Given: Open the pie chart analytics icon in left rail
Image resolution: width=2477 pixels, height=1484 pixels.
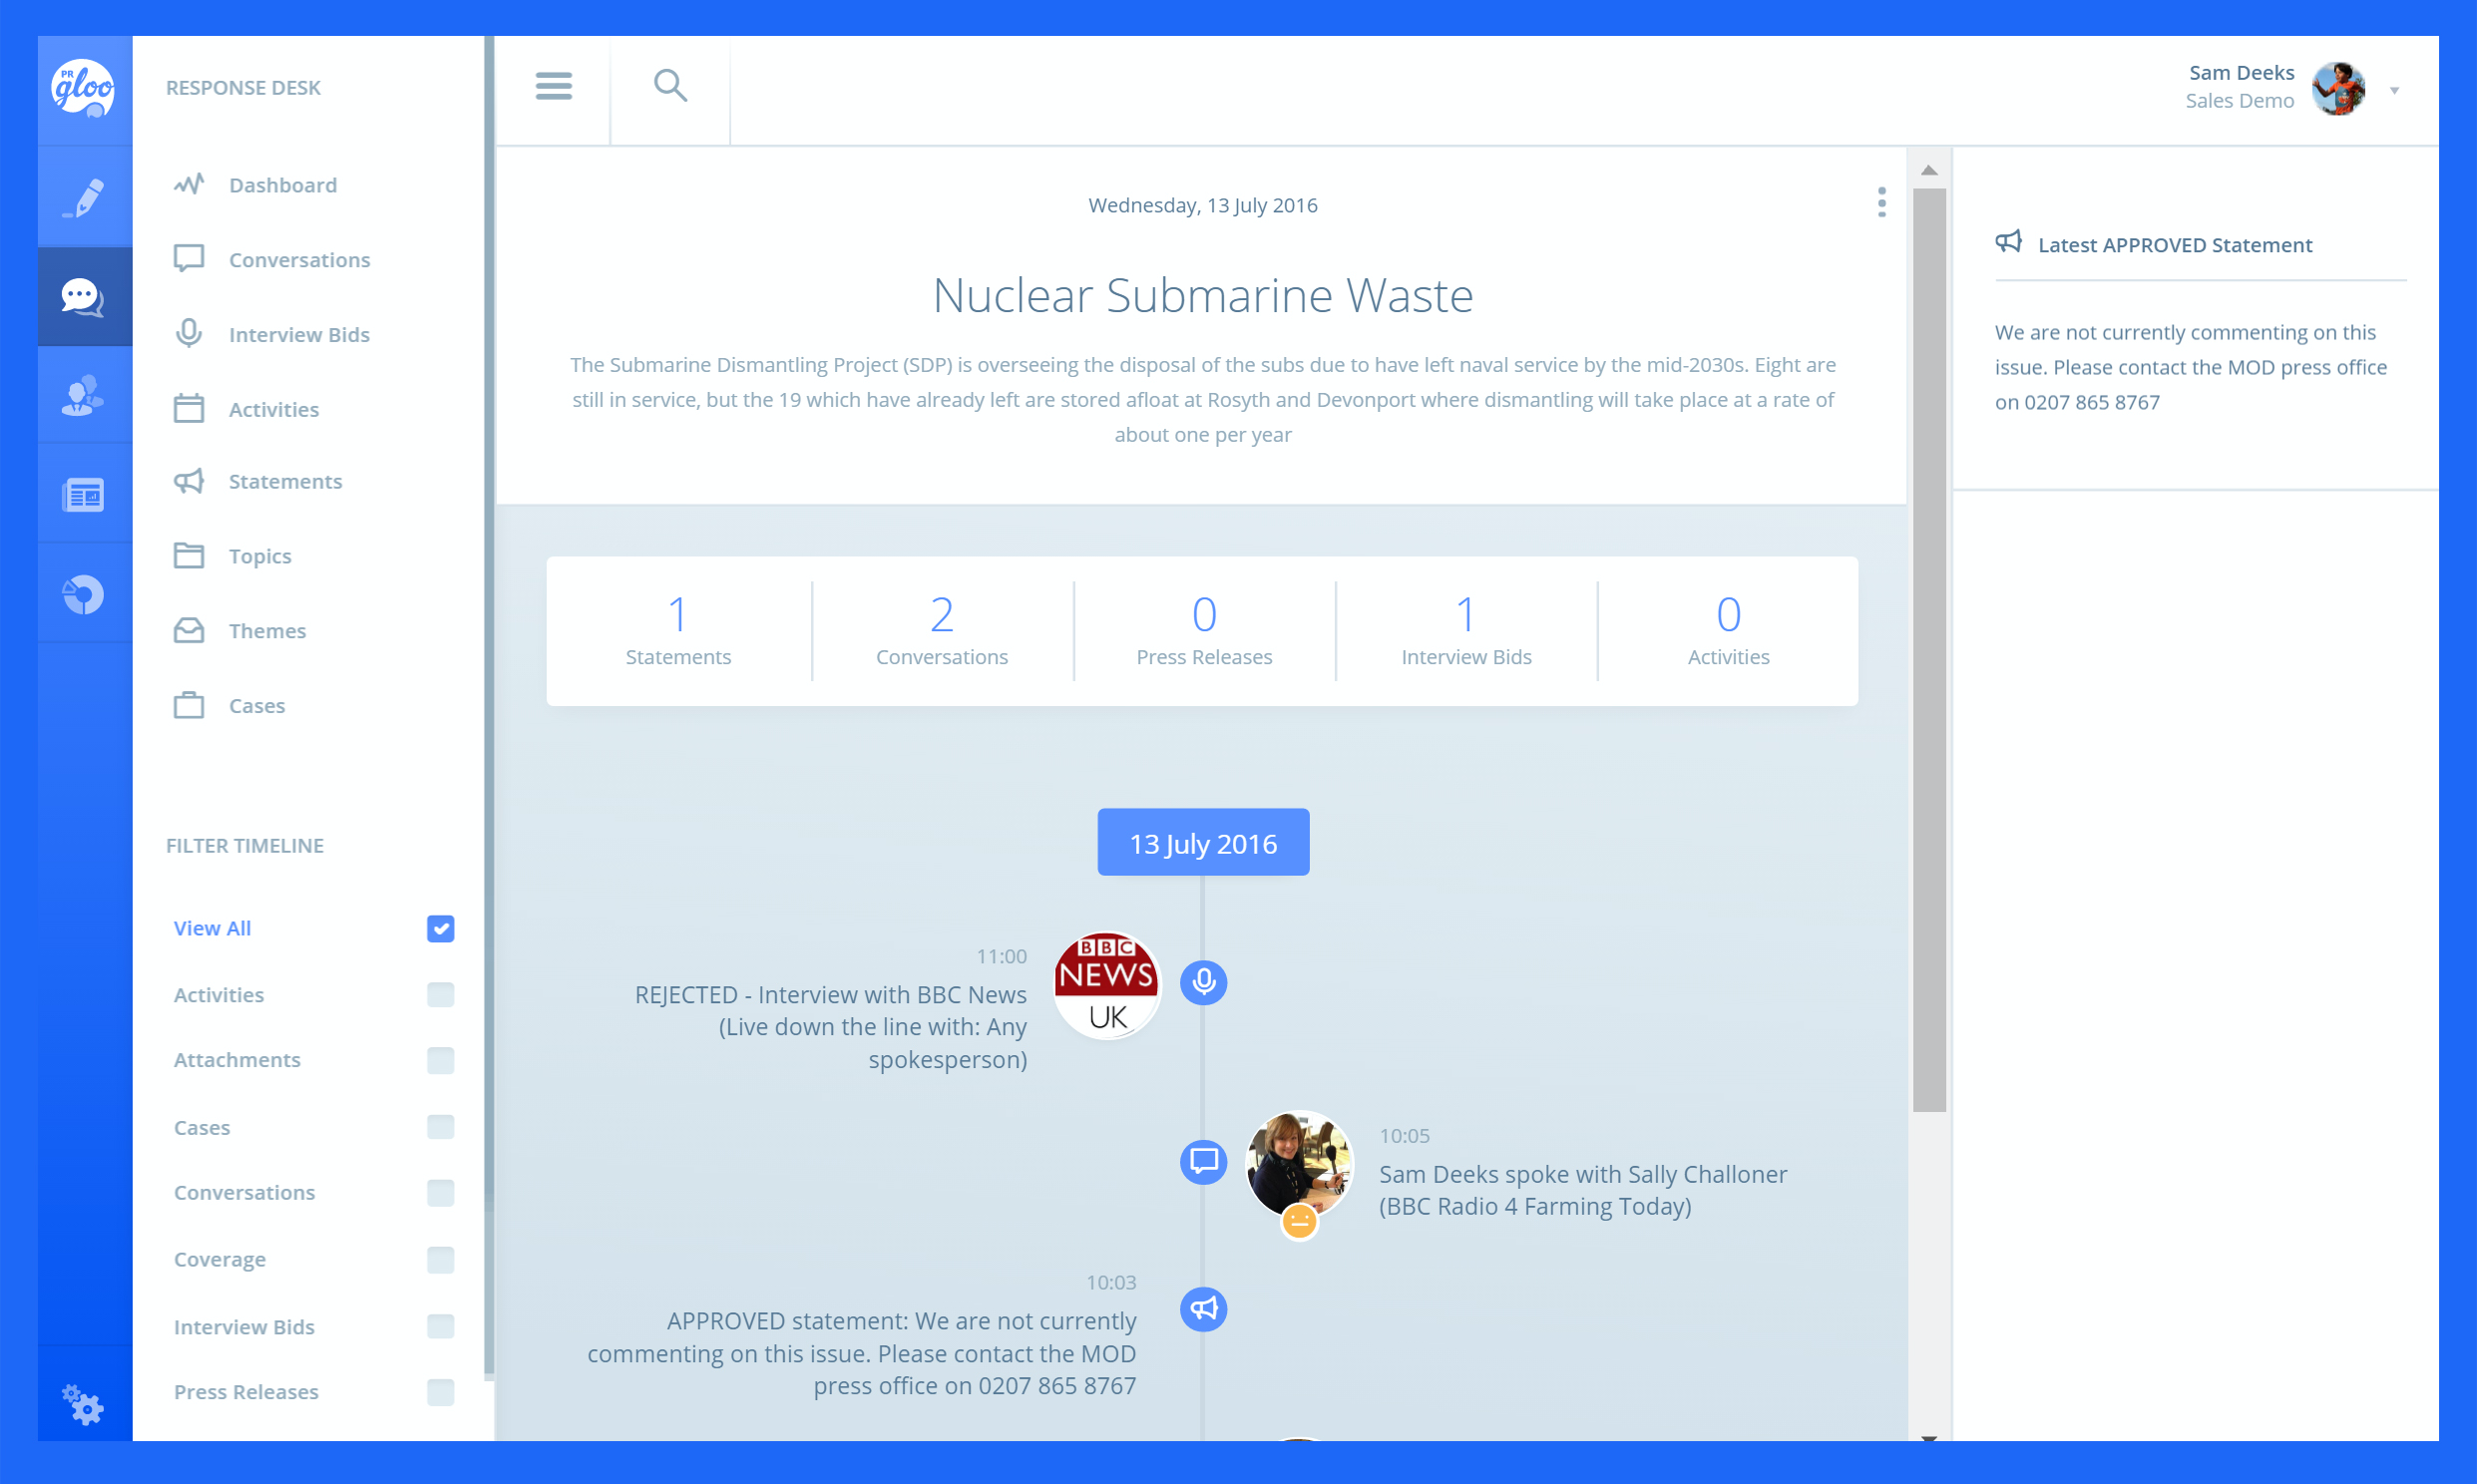Looking at the screenshot, I should pyautogui.click(x=84, y=594).
